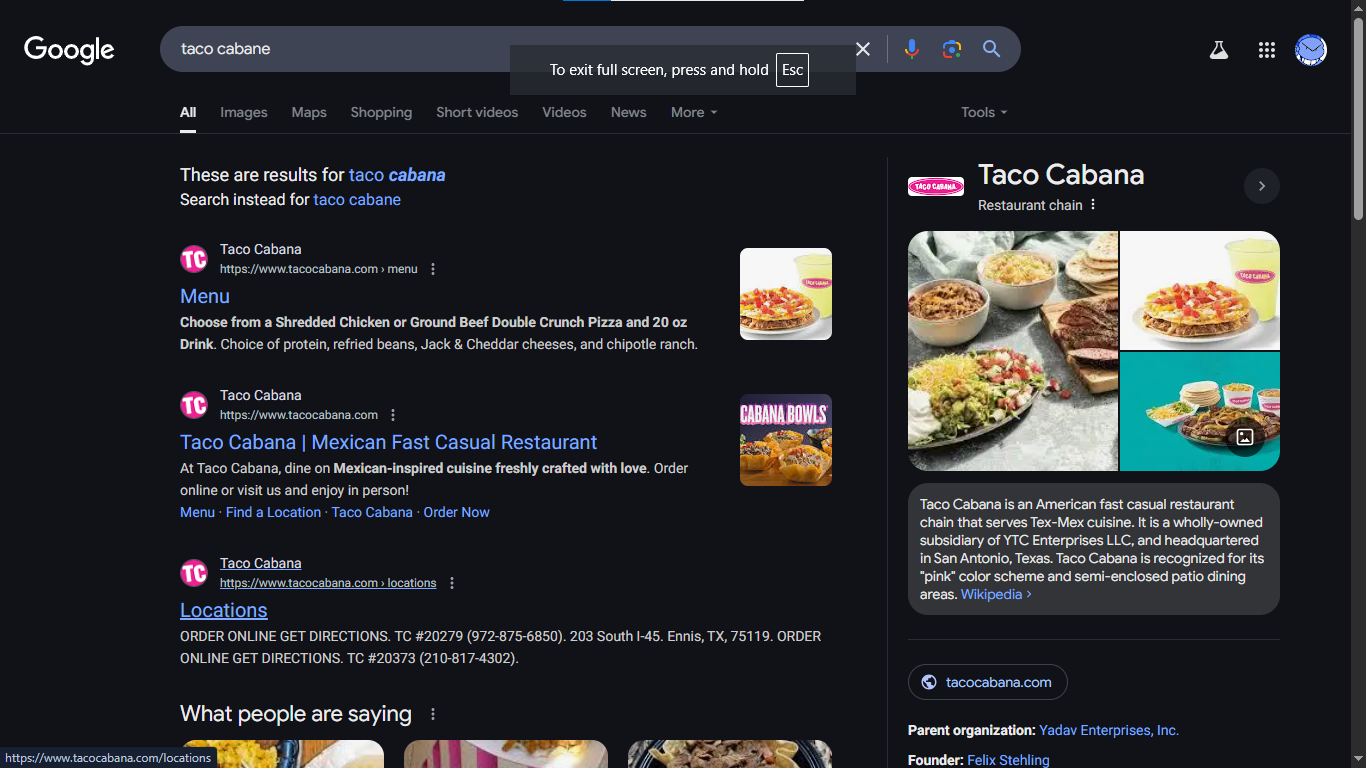Open options for Mexican Fast Casual result
This screenshot has width=1366, height=768.
(393, 415)
